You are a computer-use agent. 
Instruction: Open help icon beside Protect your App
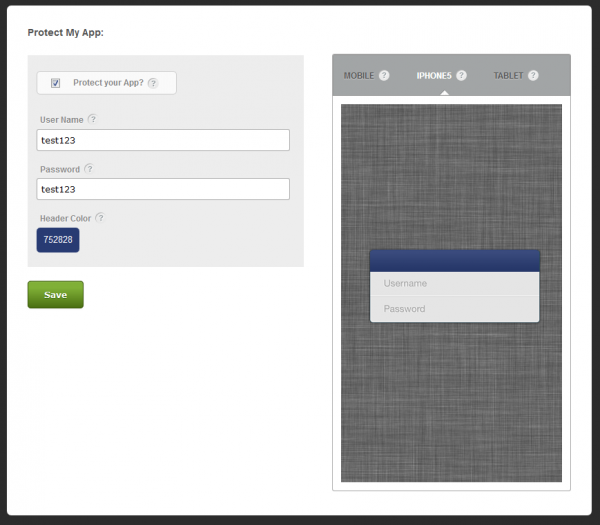coord(153,83)
